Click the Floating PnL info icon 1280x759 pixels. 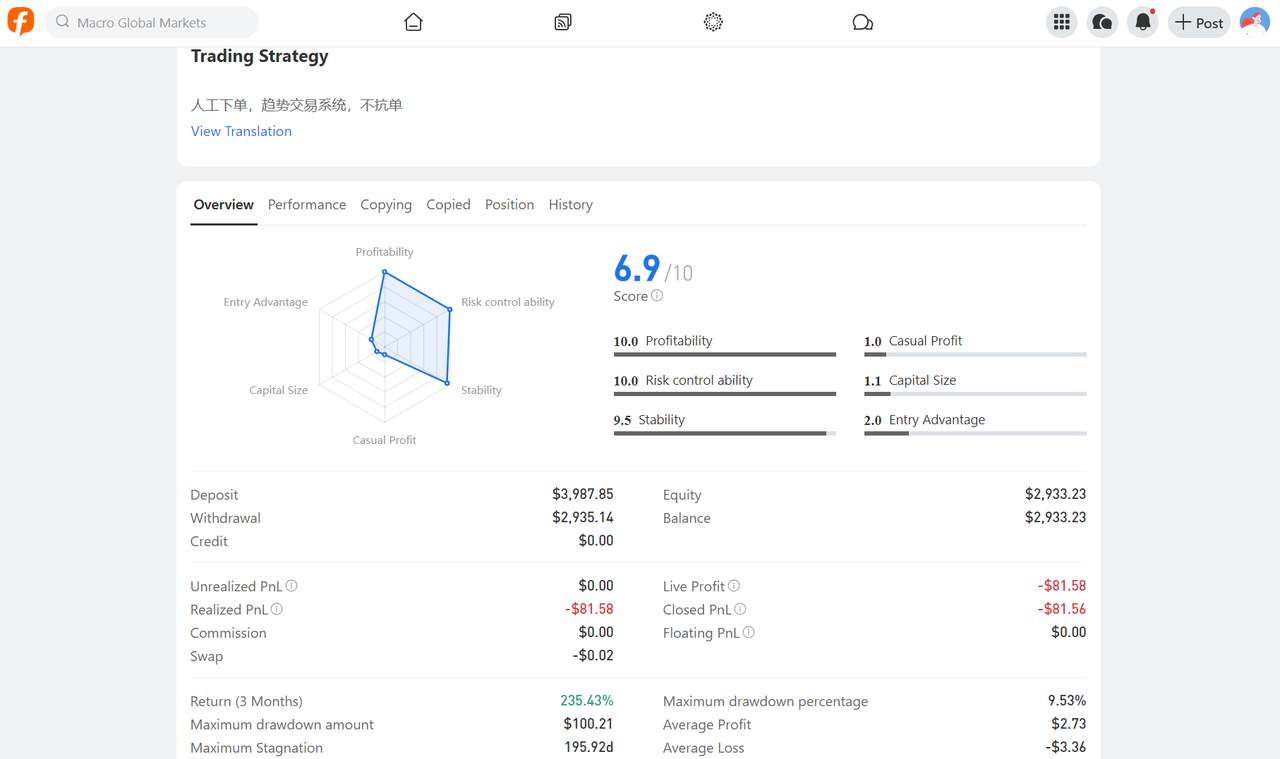748,632
